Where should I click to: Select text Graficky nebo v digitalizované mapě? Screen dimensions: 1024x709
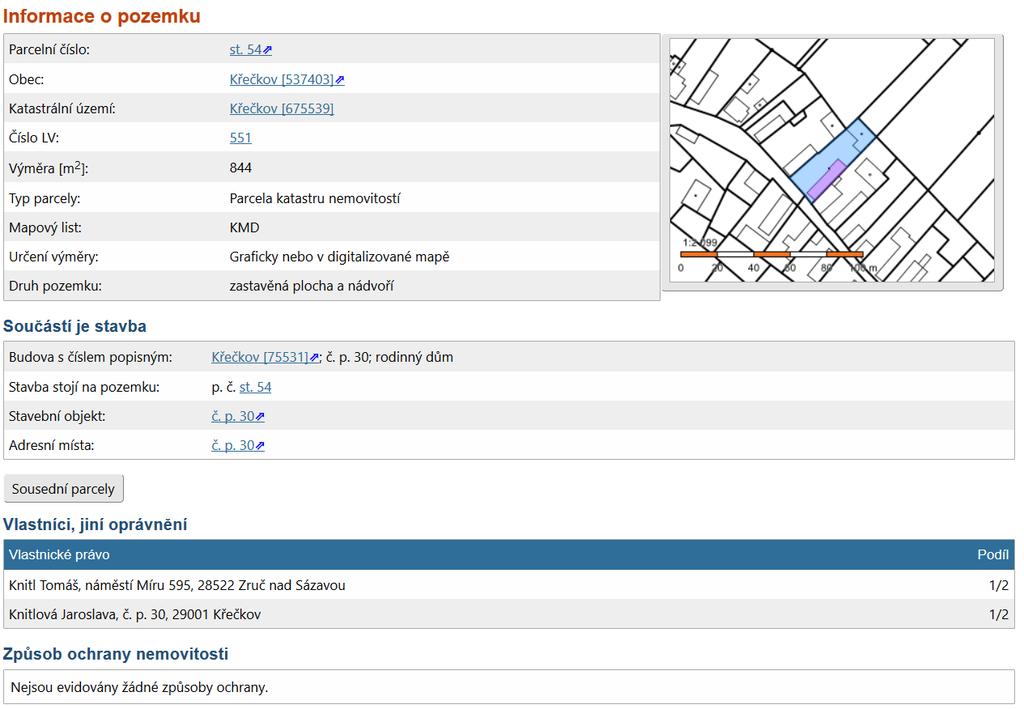pos(340,257)
